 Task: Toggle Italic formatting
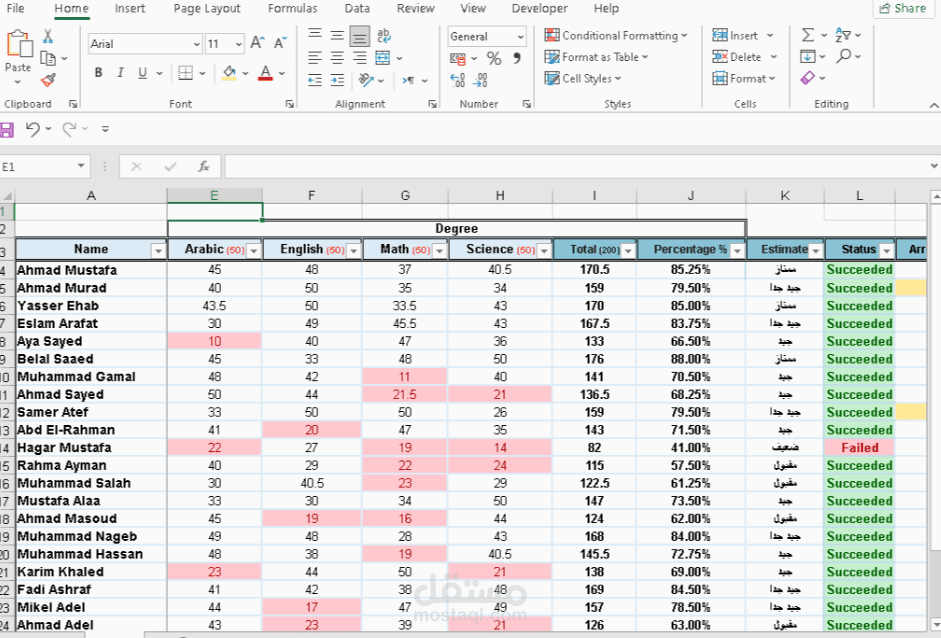120,73
